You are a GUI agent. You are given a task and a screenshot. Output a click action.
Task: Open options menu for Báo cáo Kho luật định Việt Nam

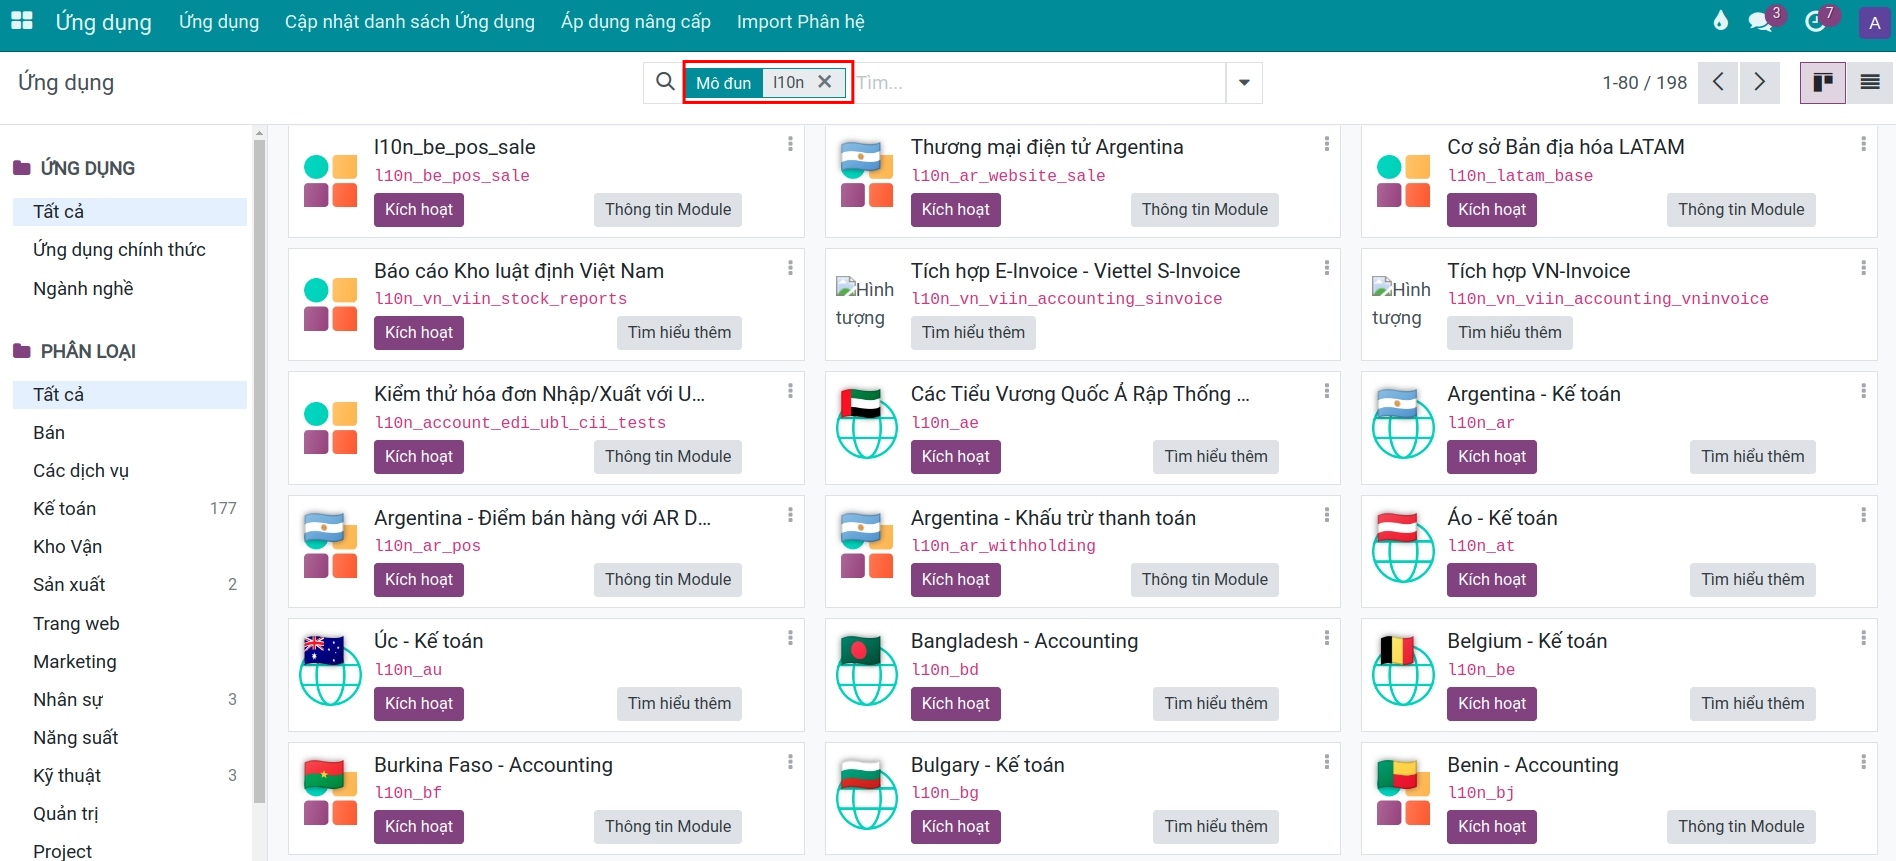coord(790,268)
